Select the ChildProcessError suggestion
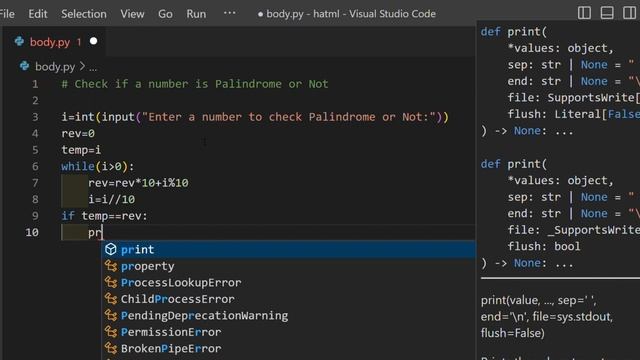 click(288, 299)
